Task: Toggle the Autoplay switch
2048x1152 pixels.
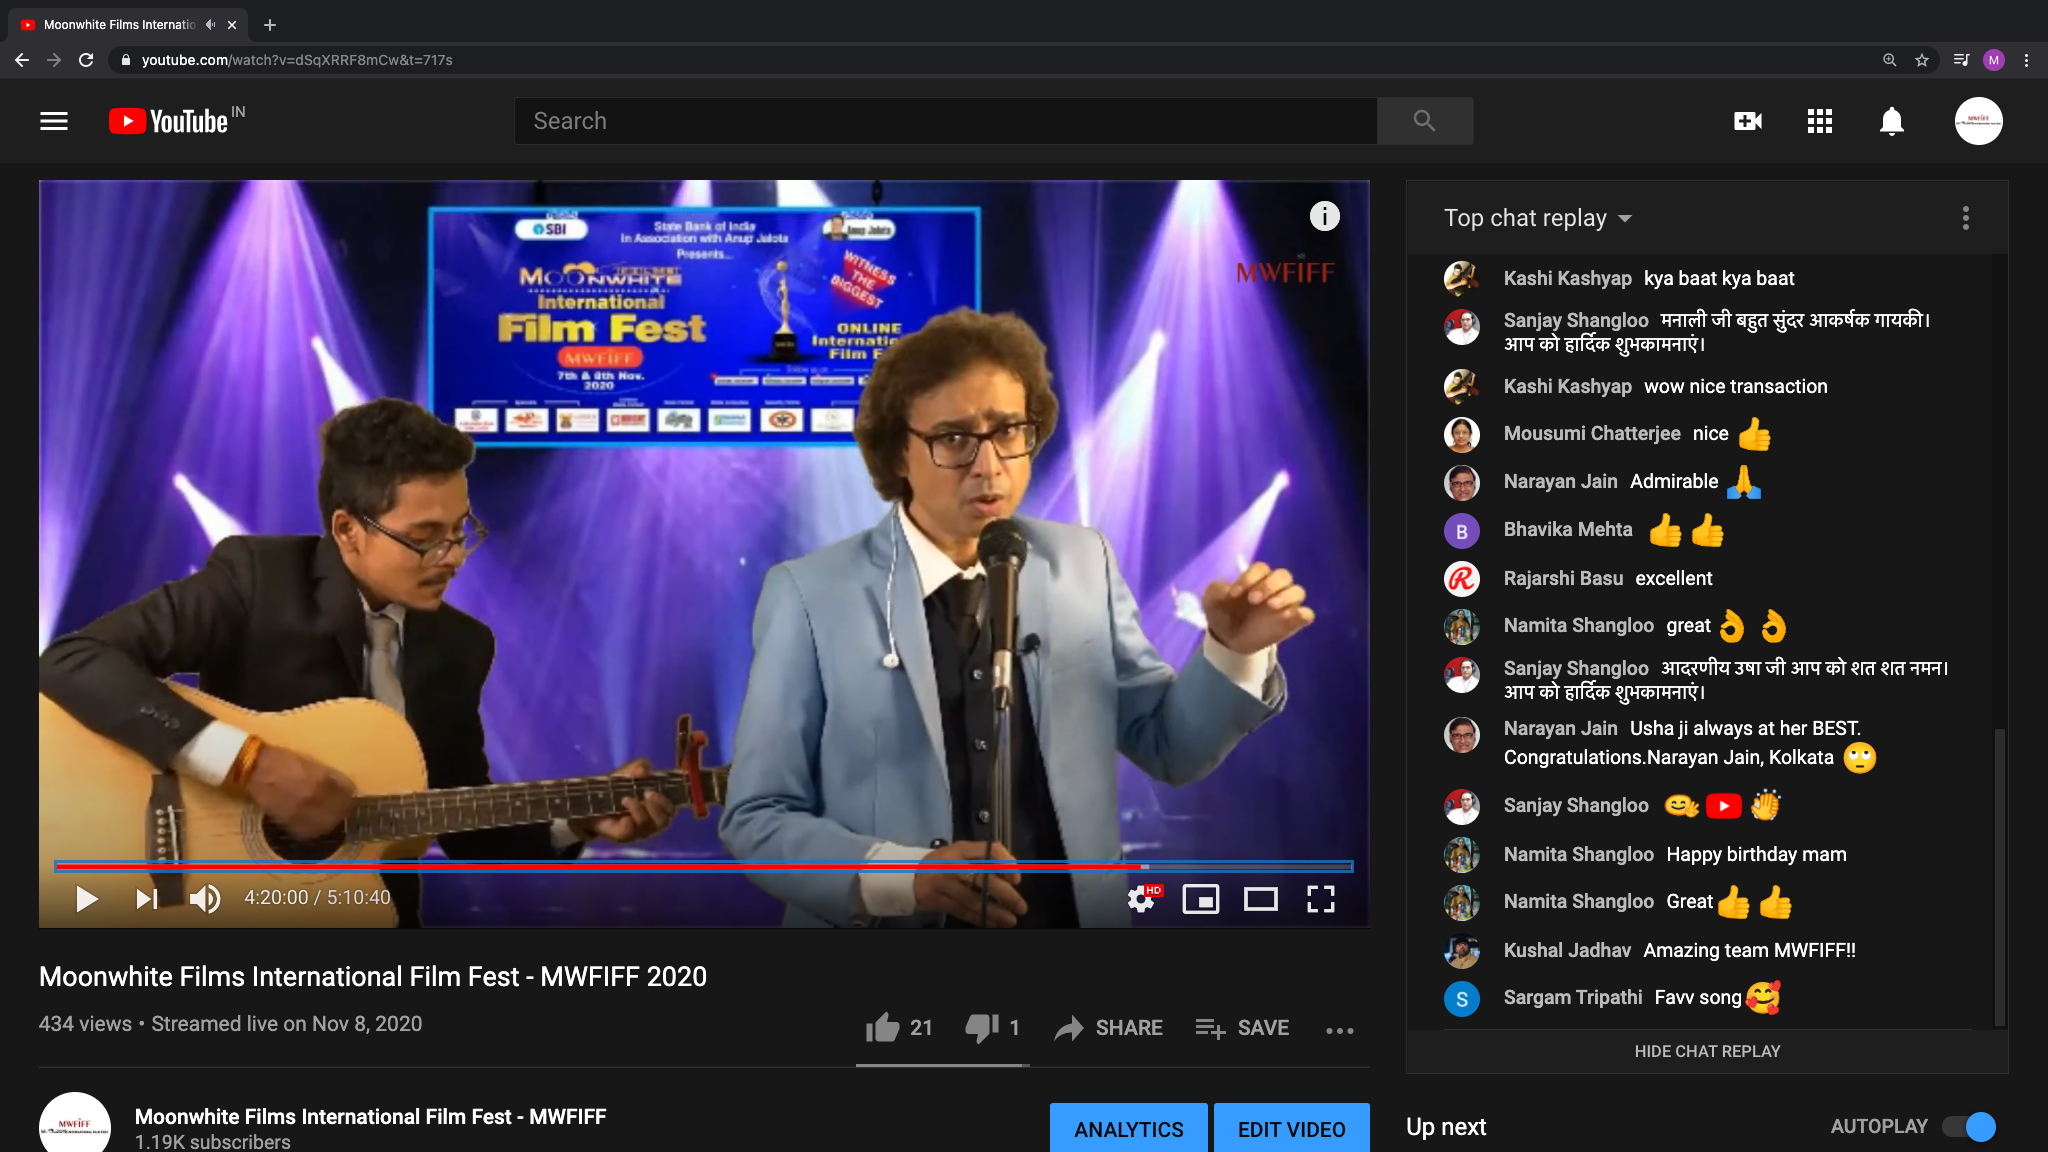Action: pyautogui.click(x=1968, y=1126)
